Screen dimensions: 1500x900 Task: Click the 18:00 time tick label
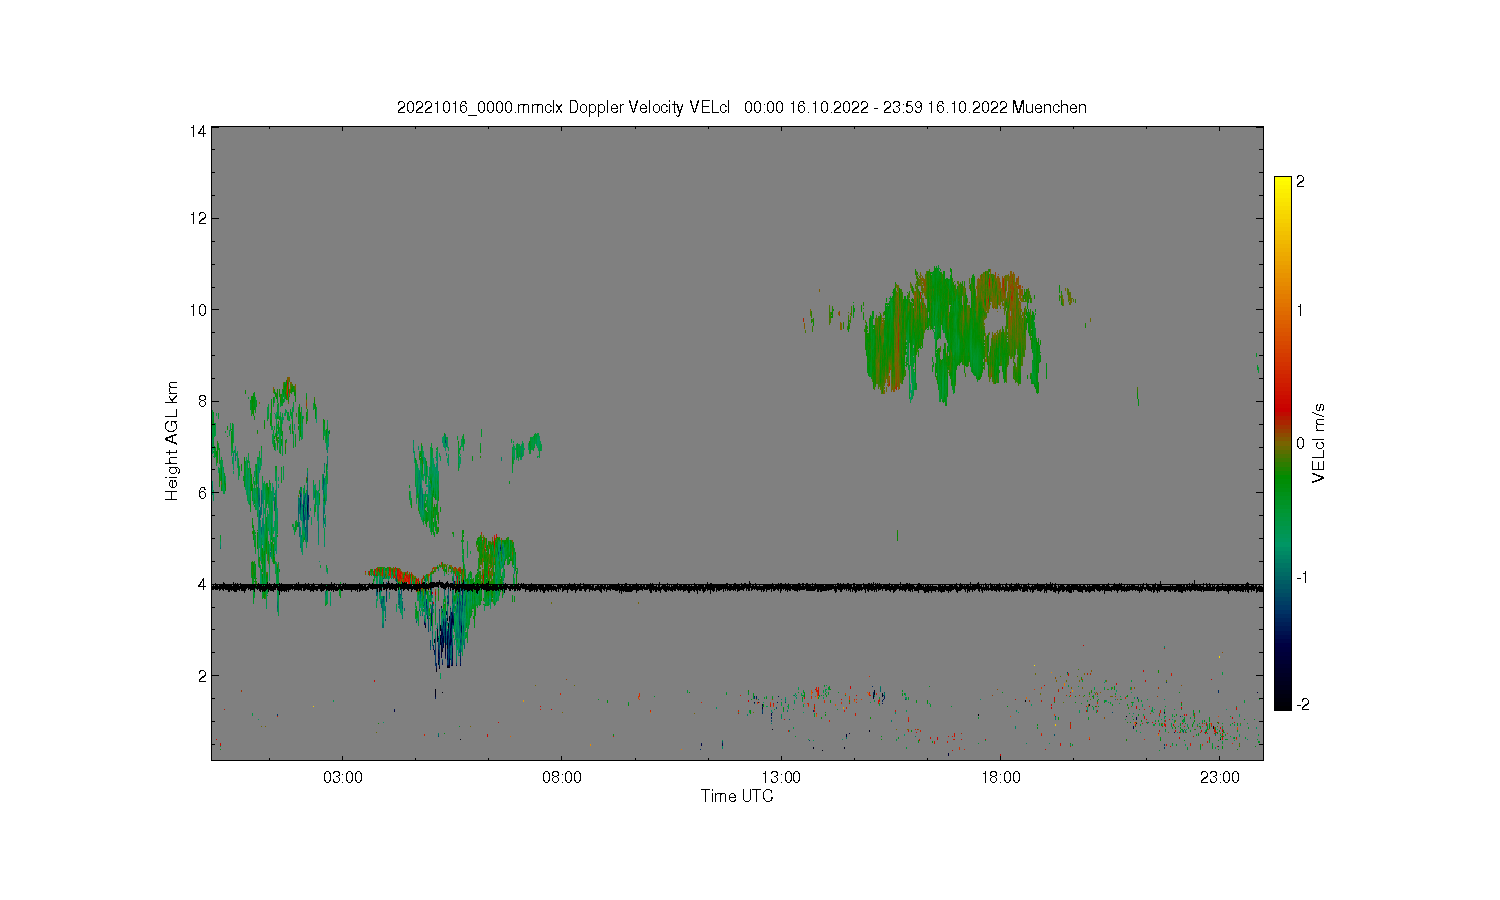coord(1001,778)
